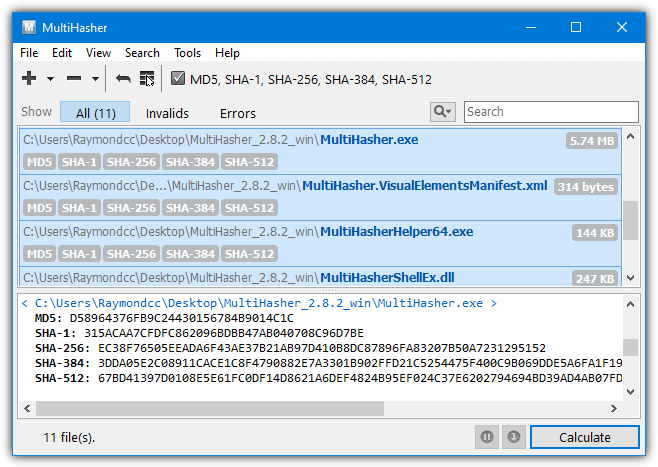The height and width of the screenshot is (467, 658).
Task: Click the Pause calculation icon button
Action: click(487, 437)
